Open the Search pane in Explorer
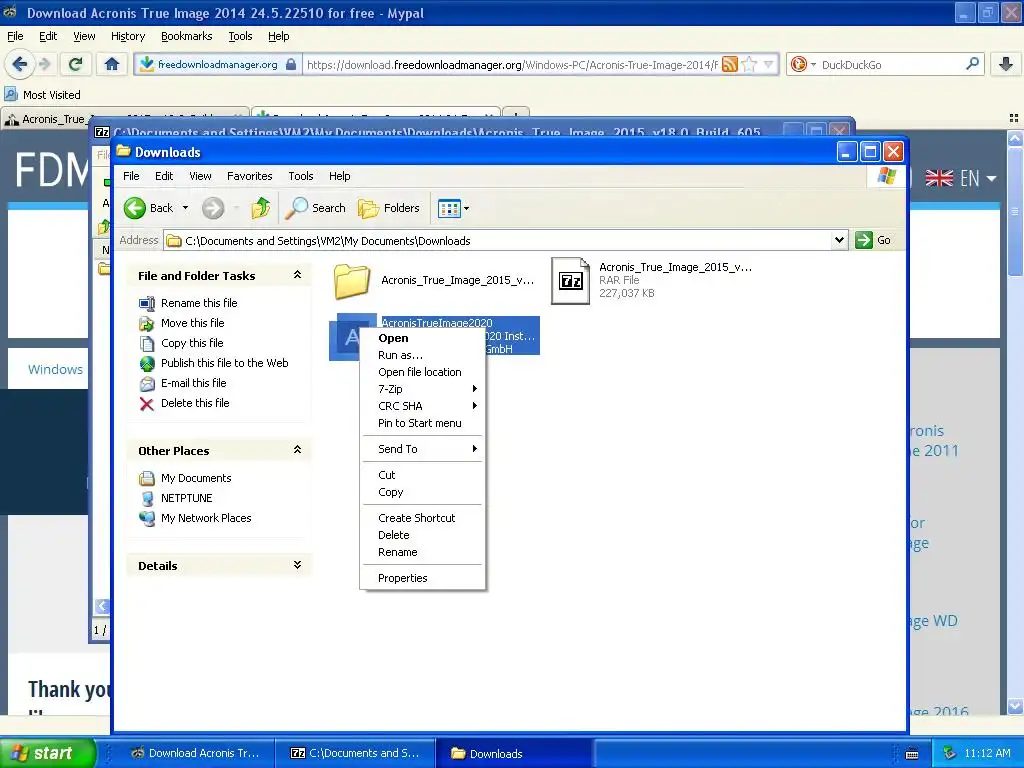Image resolution: width=1024 pixels, height=768 pixels. pyautogui.click(x=315, y=208)
